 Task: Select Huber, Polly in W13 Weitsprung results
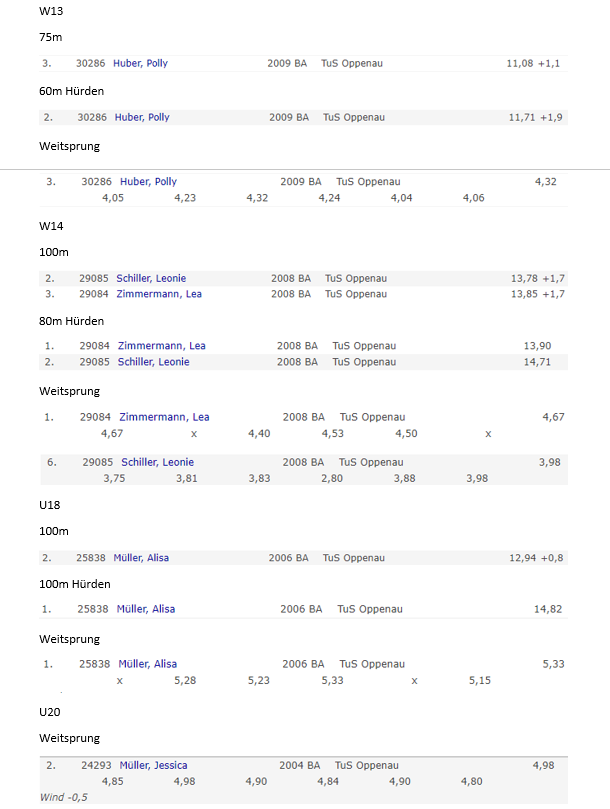(148, 182)
